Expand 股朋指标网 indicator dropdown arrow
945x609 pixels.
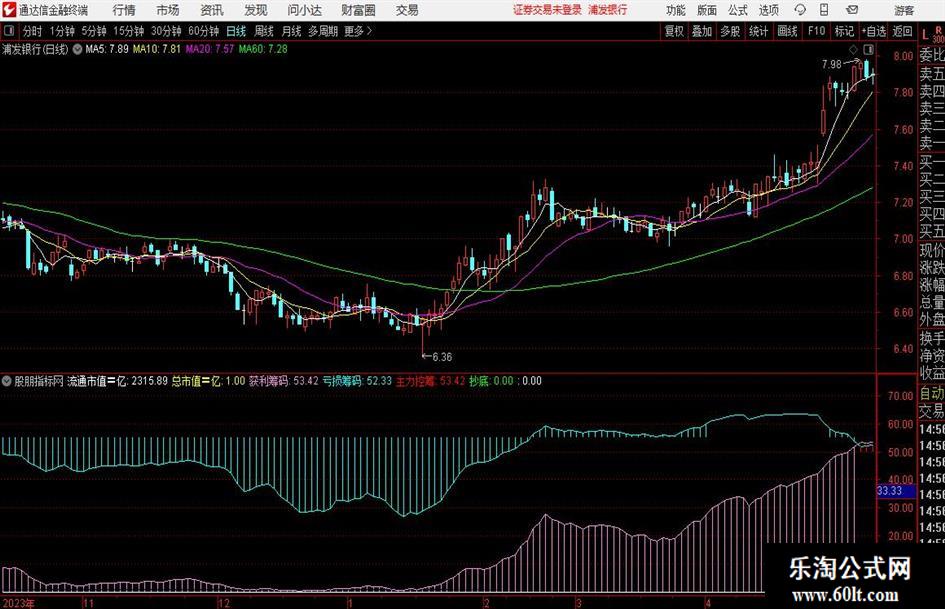point(7,381)
